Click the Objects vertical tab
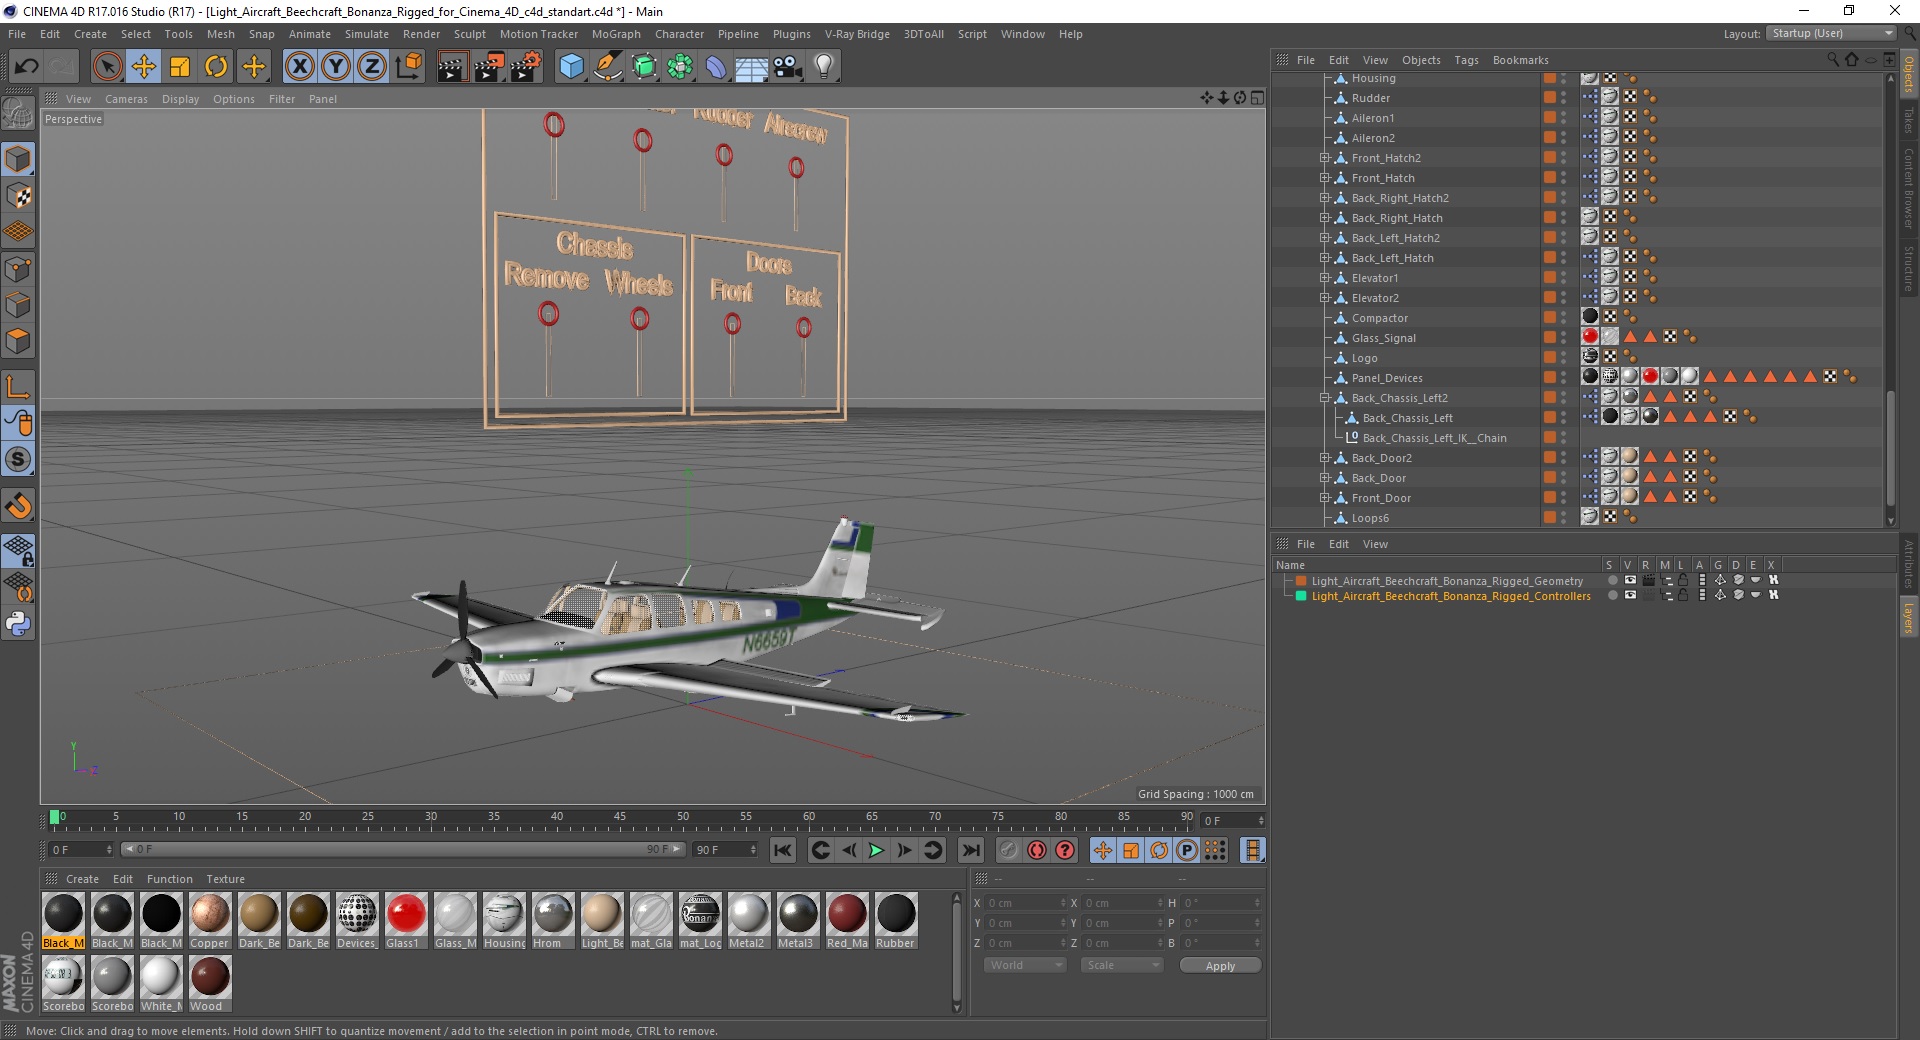 (1908, 75)
